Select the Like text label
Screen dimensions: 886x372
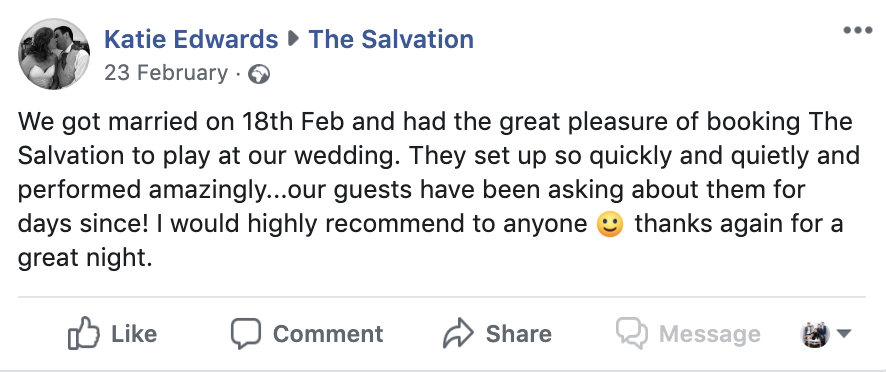tap(134, 334)
